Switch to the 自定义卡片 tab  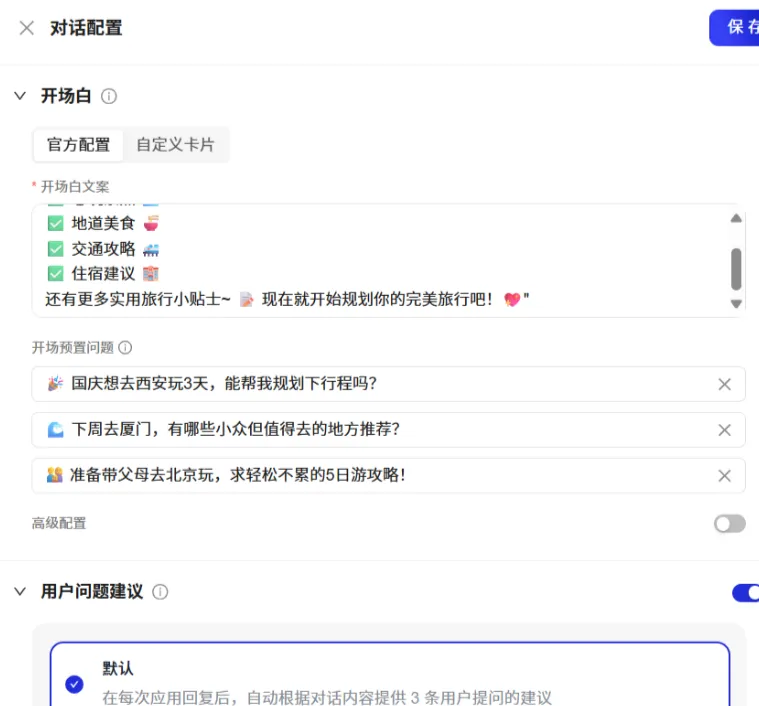pos(175,145)
